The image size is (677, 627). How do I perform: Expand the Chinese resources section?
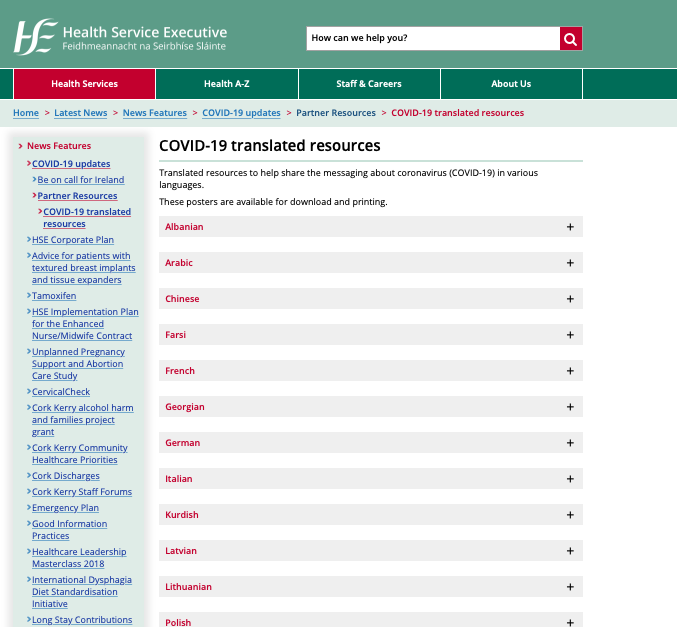pyautogui.click(x=371, y=299)
